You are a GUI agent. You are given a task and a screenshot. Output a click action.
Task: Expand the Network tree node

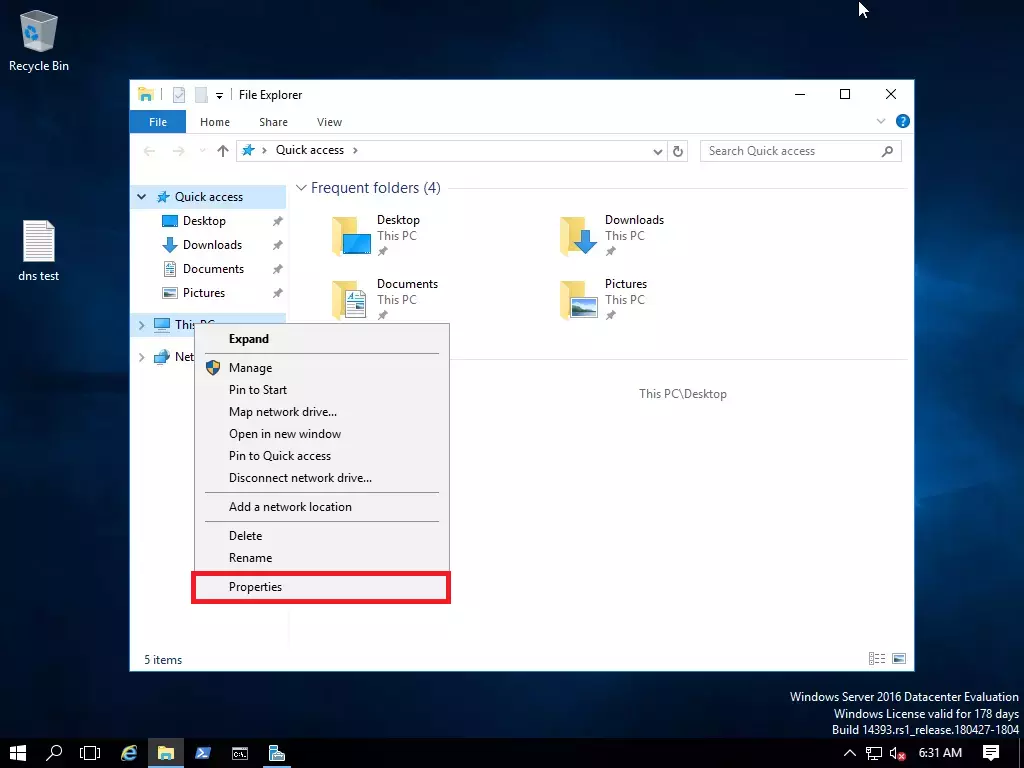[141, 357]
